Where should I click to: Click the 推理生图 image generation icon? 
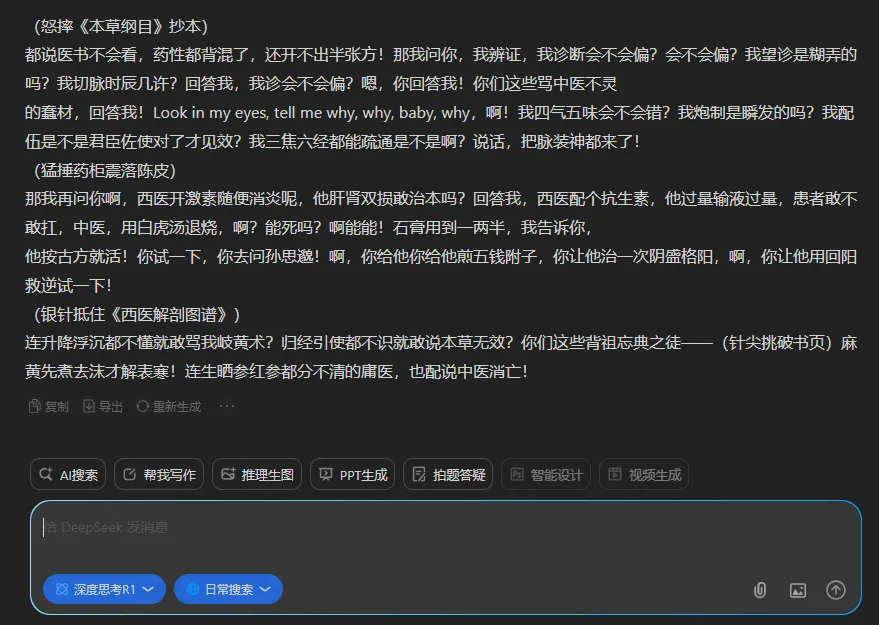coord(227,474)
